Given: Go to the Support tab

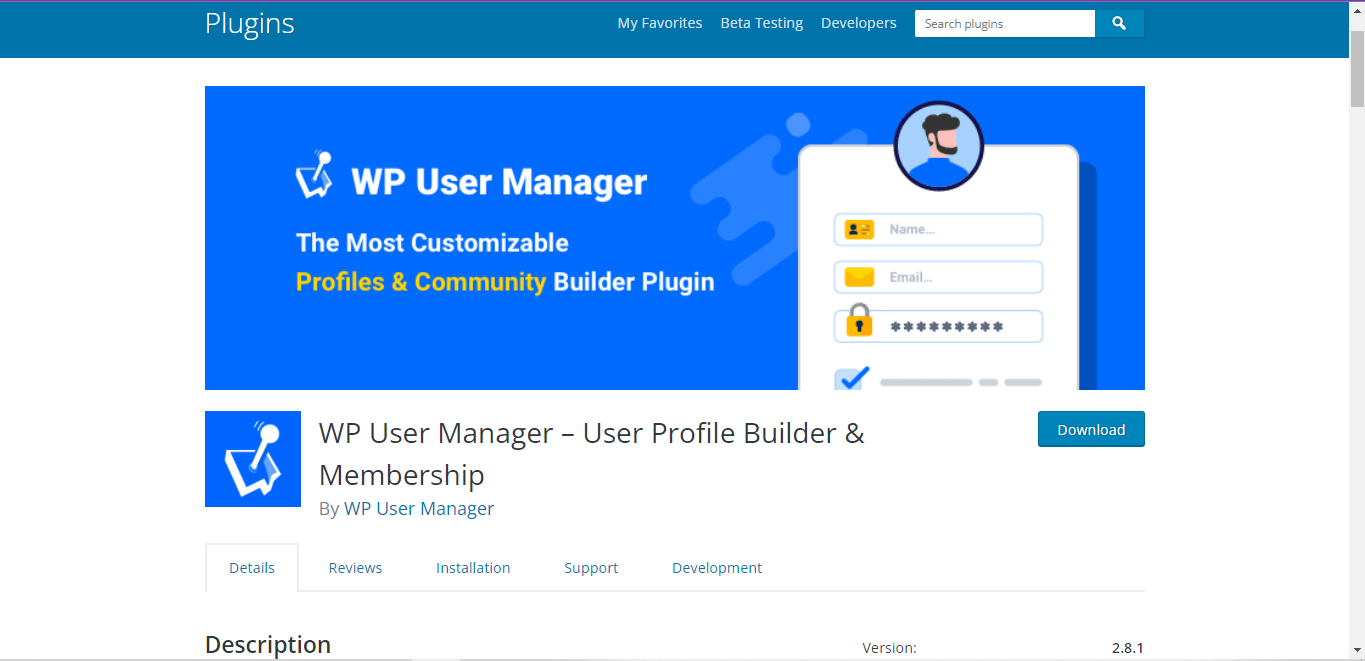Looking at the screenshot, I should point(591,568).
